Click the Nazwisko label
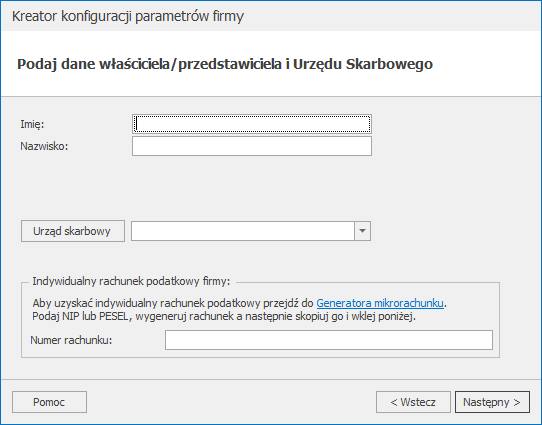 (x=44, y=146)
